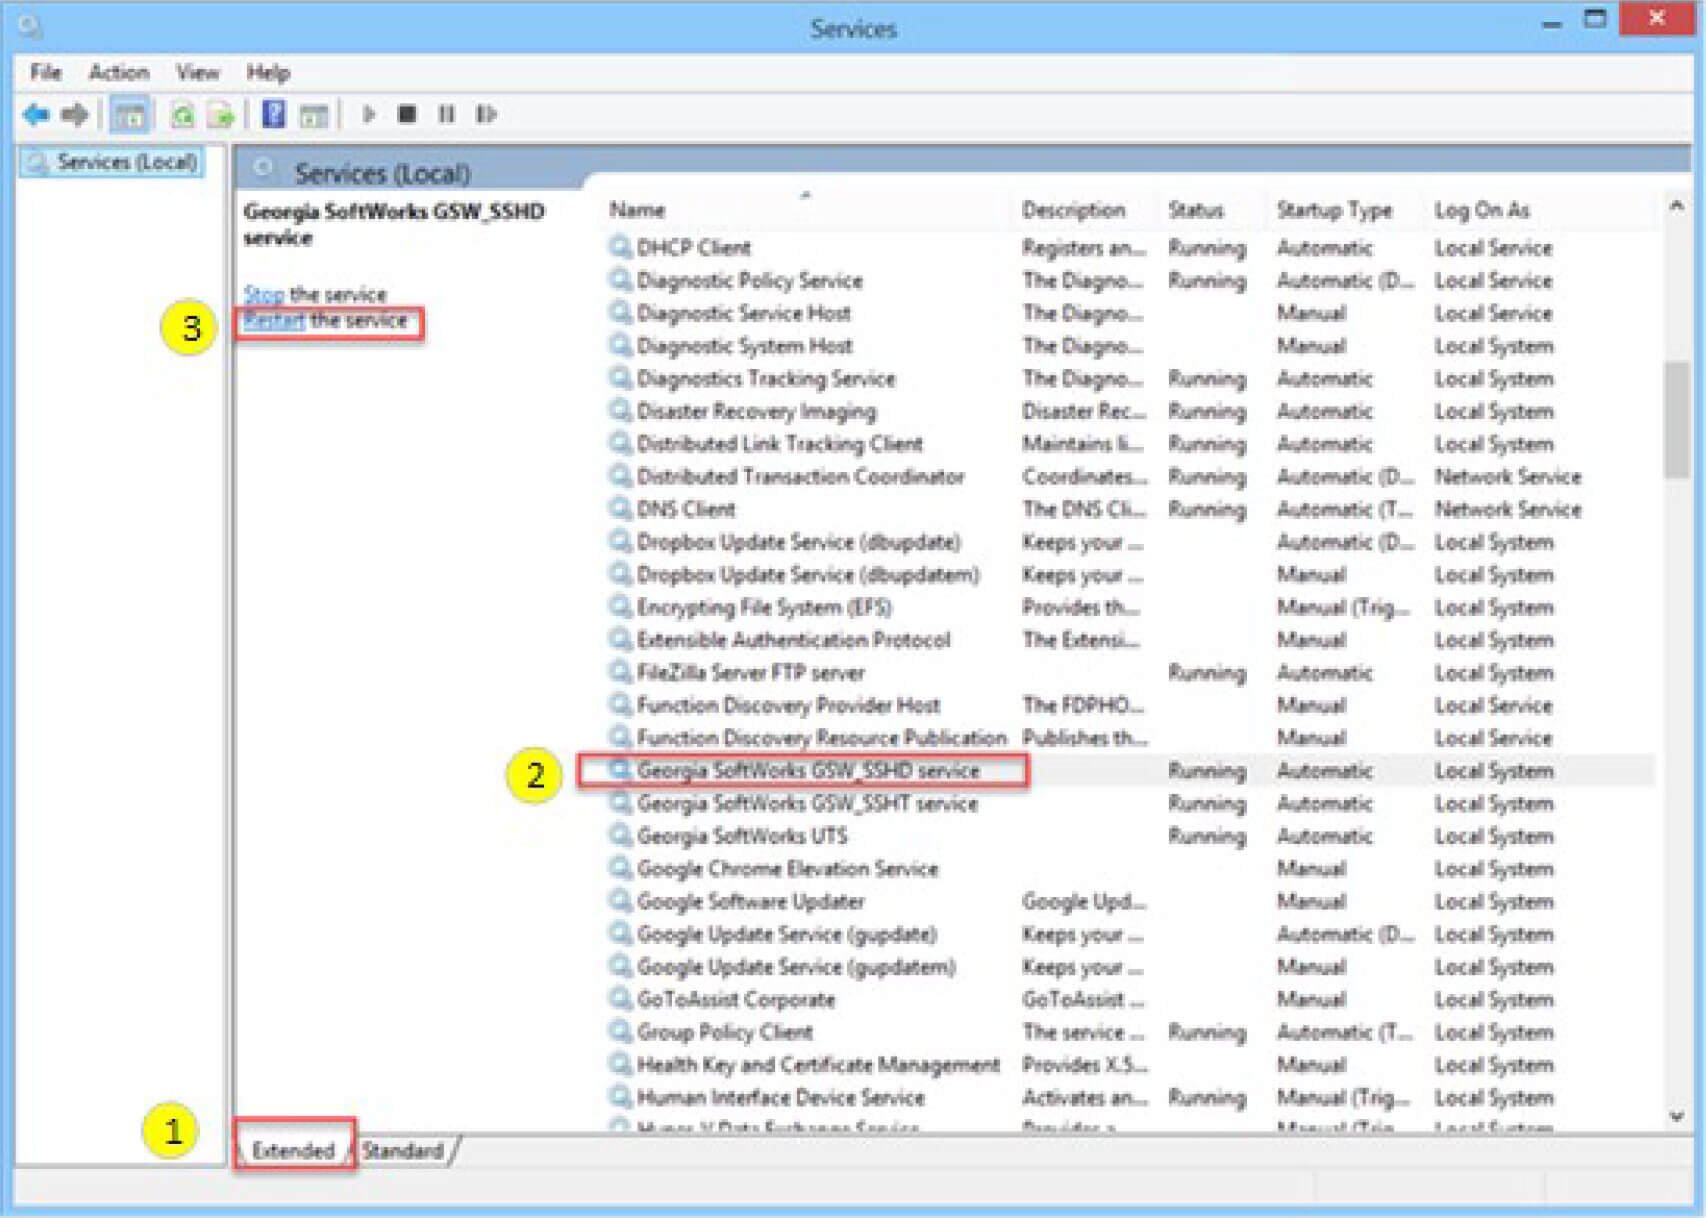Select the Extended tab
This screenshot has width=1706, height=1218.
pos(293,1150)
